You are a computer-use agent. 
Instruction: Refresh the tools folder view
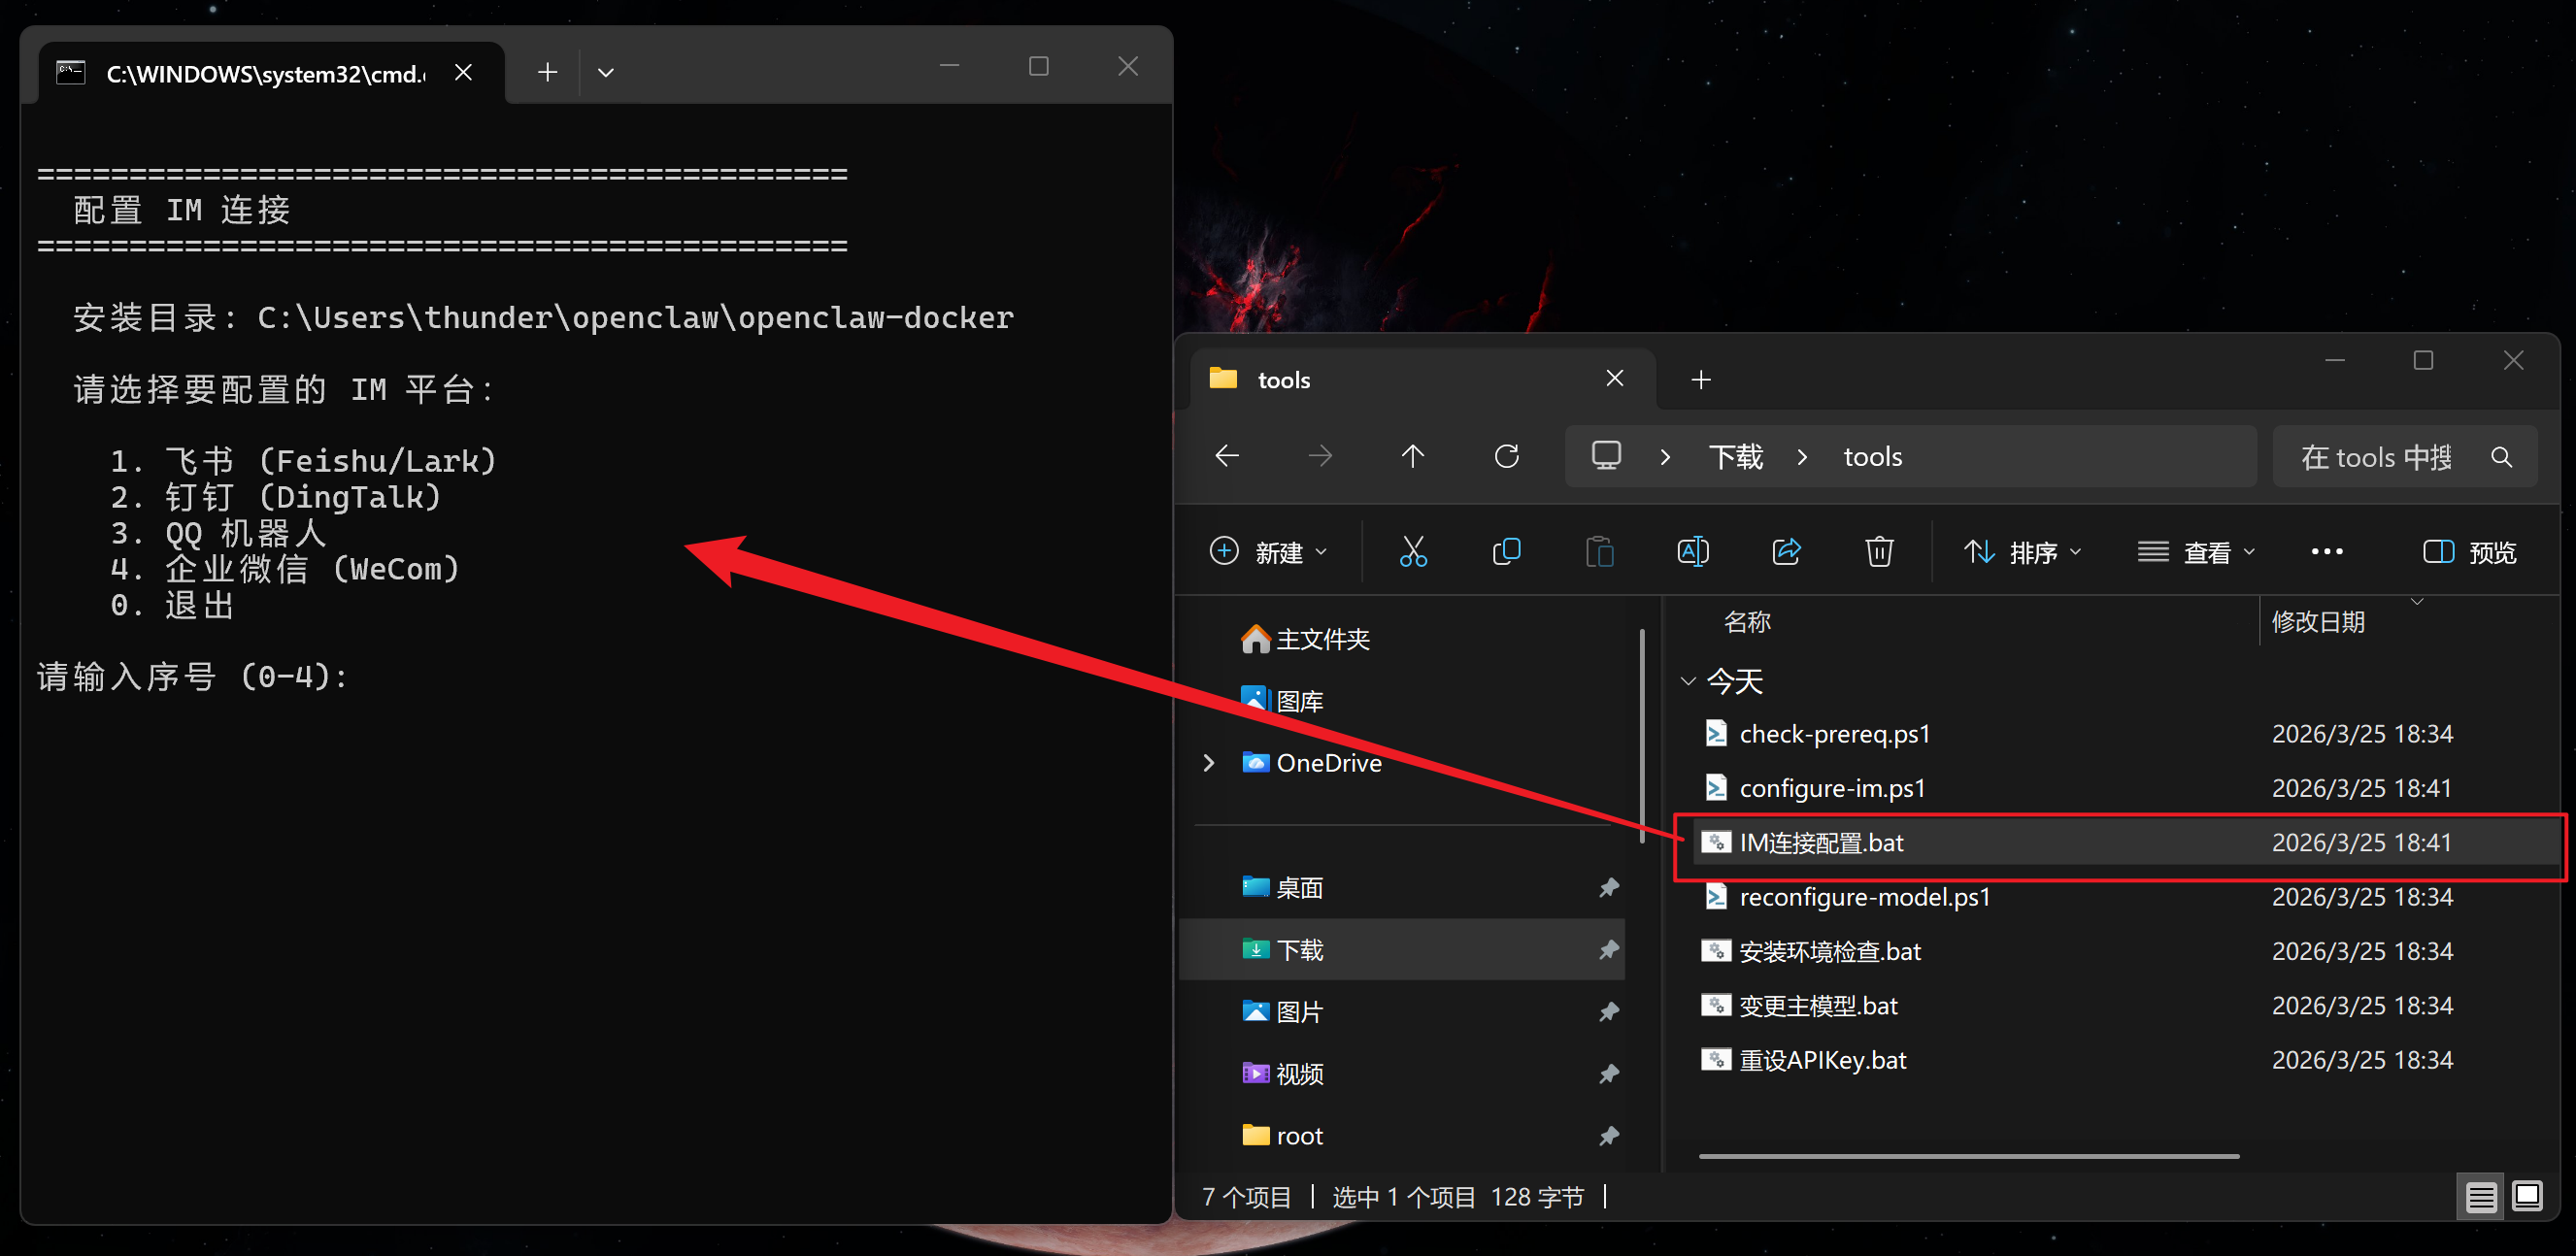coord(1506,457)
